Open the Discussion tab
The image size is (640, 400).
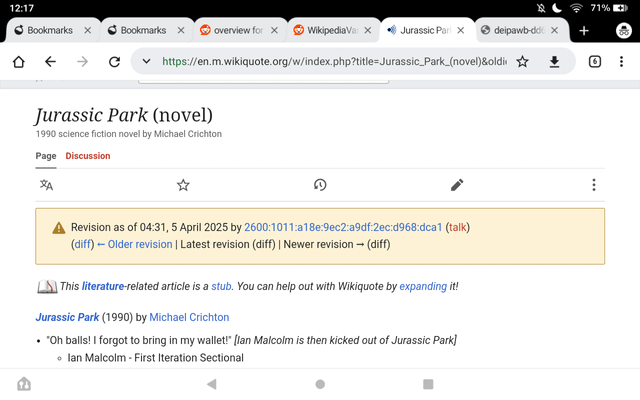(x=88, y=156)
